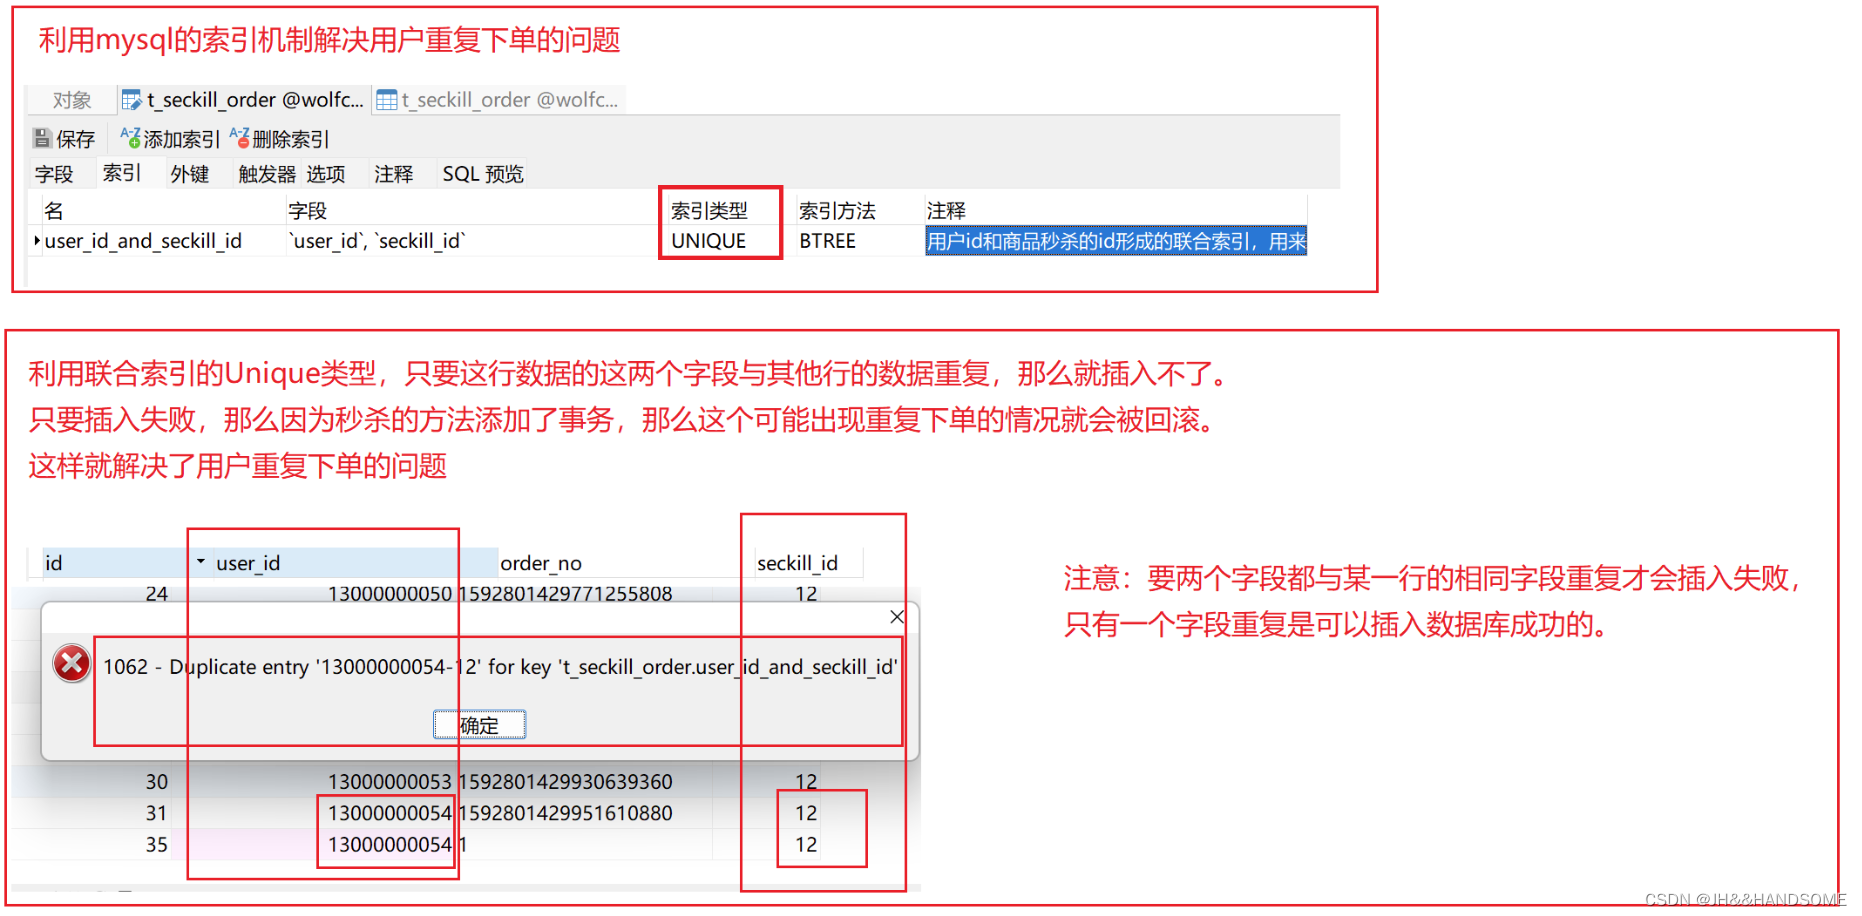Viewport: 1862px width, 916px height.
Task: Click the grid icon on second t_seckill_order tab
Action: tap(386, 100)
